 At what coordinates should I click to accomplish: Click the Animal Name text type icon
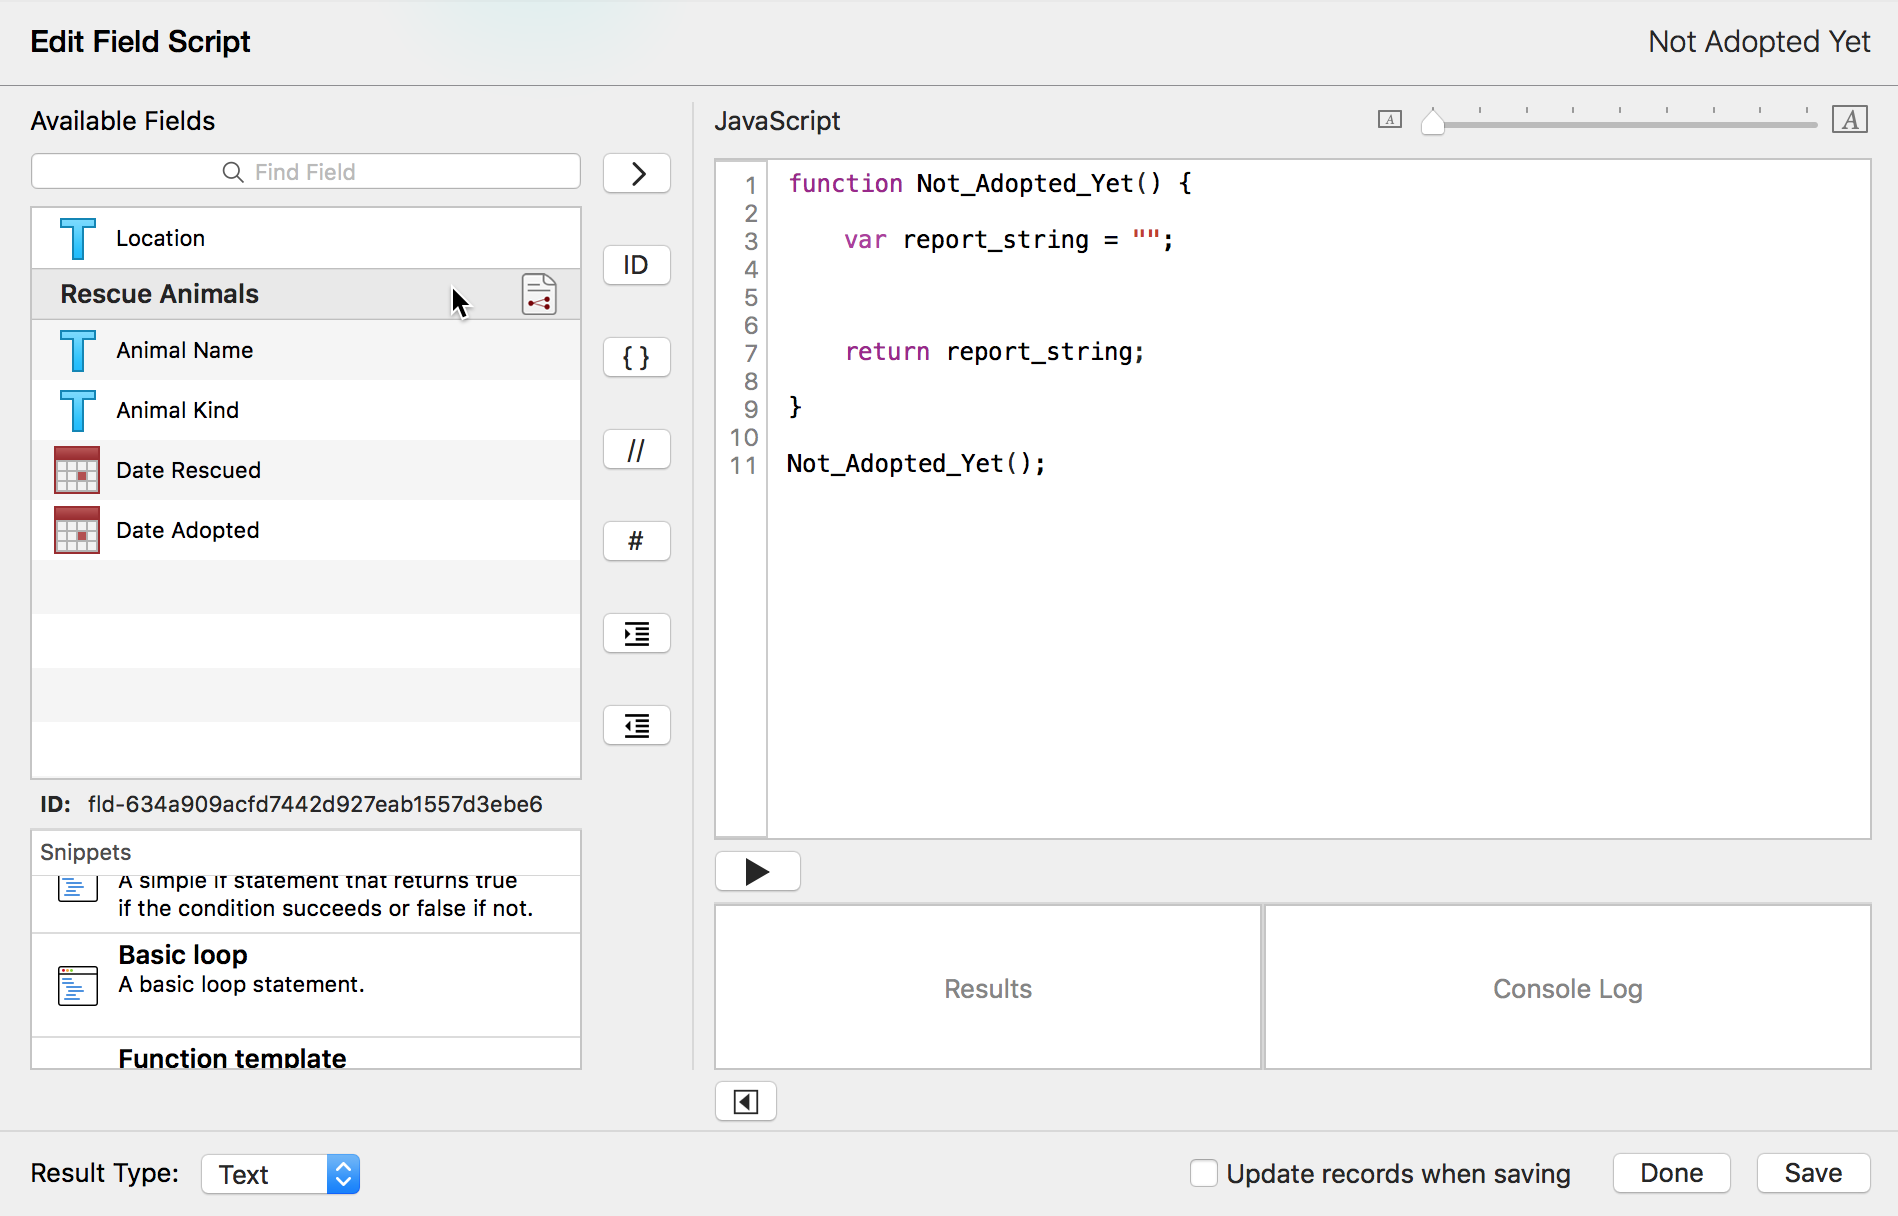tap(77, 350)
